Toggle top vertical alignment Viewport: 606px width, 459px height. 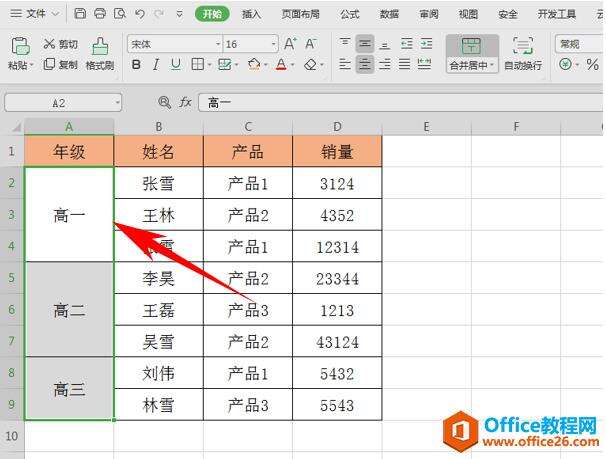tap(345, 44)
